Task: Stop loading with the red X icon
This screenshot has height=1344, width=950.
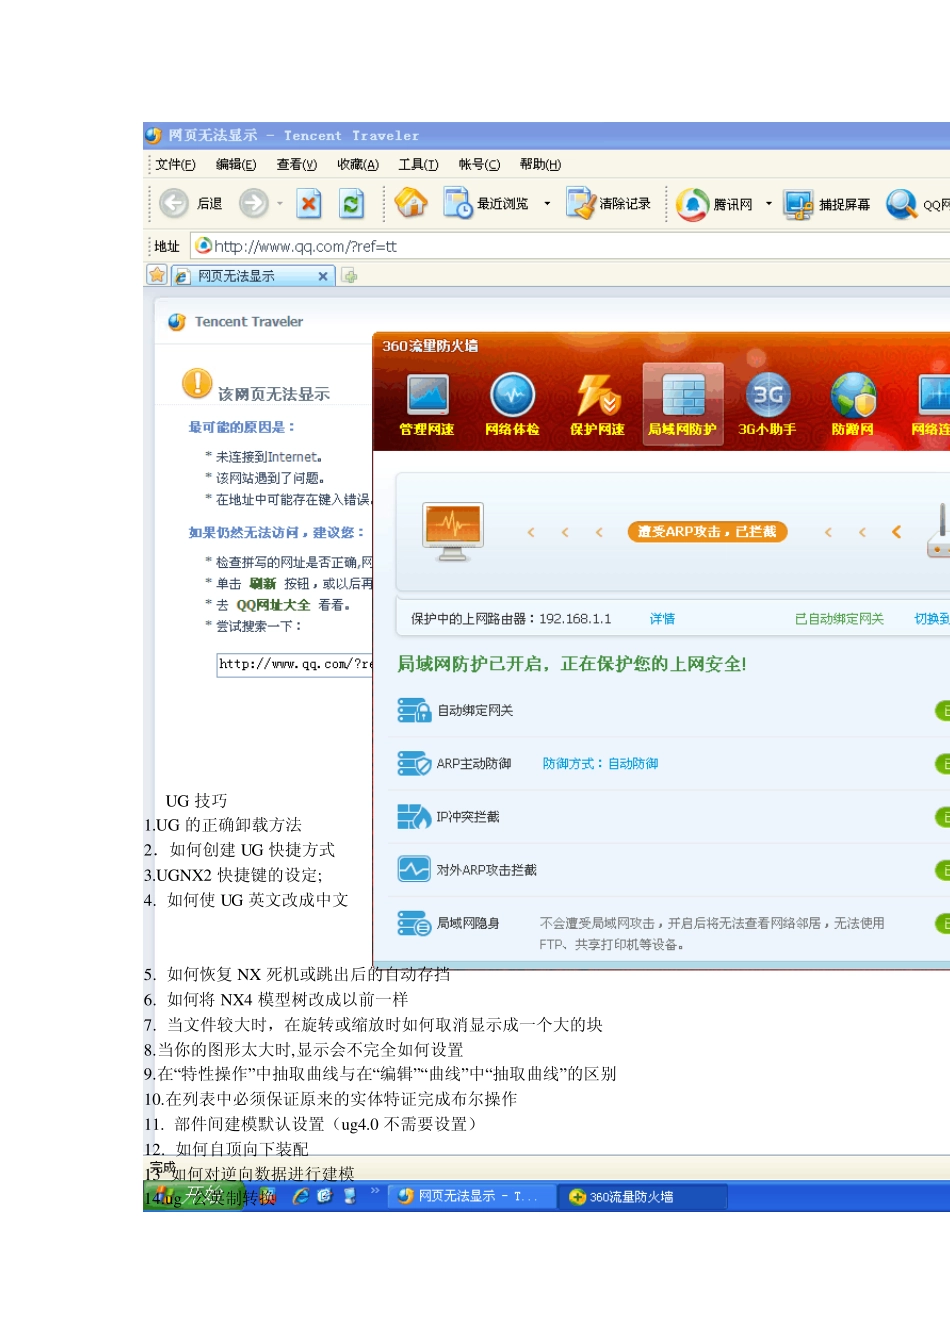Action: 309,204
